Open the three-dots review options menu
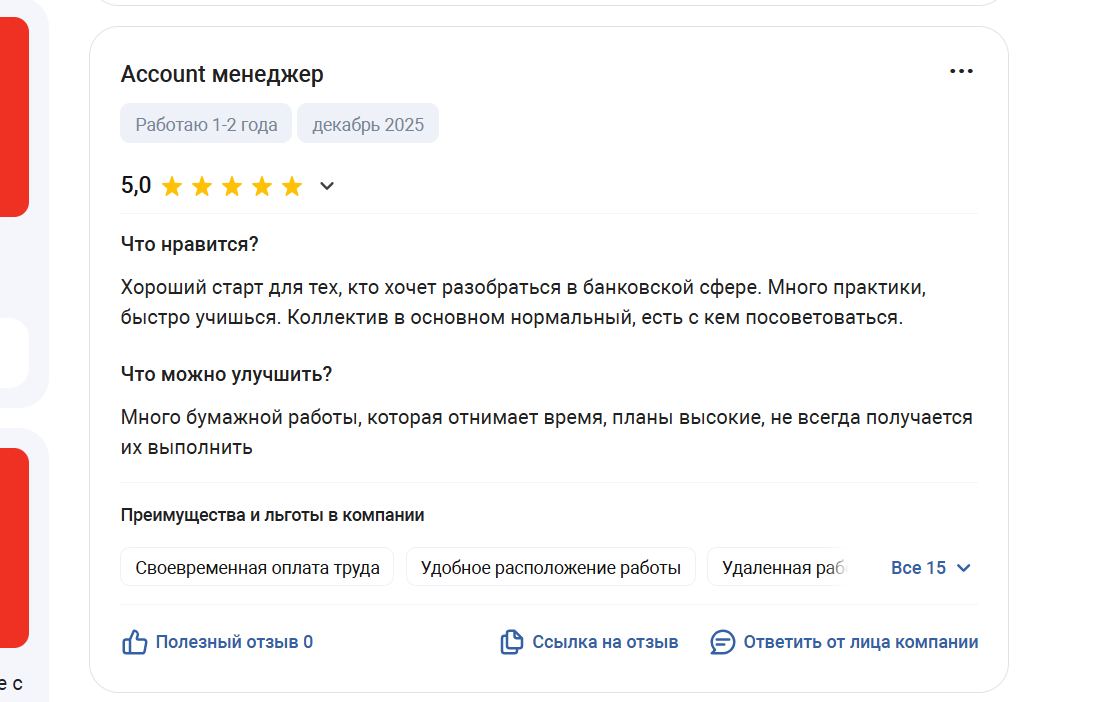The width and height of the screenshot is (1099, 702). pos(961,71)
